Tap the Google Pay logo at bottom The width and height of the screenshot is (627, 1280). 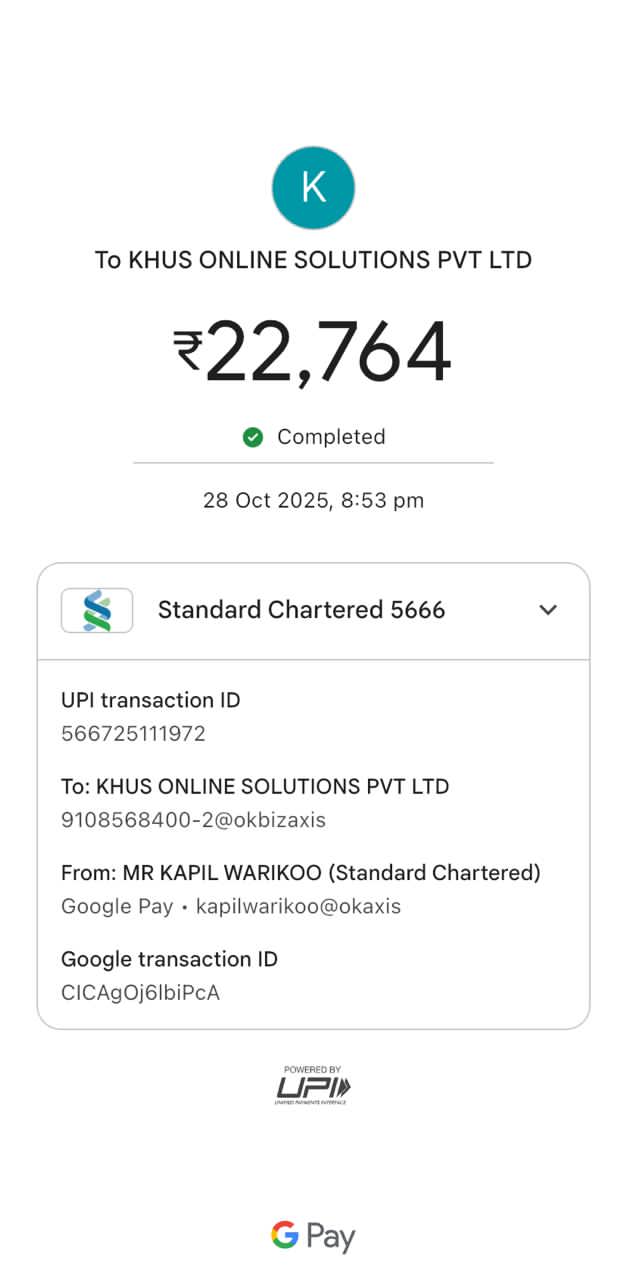[x=313, y=1237]
